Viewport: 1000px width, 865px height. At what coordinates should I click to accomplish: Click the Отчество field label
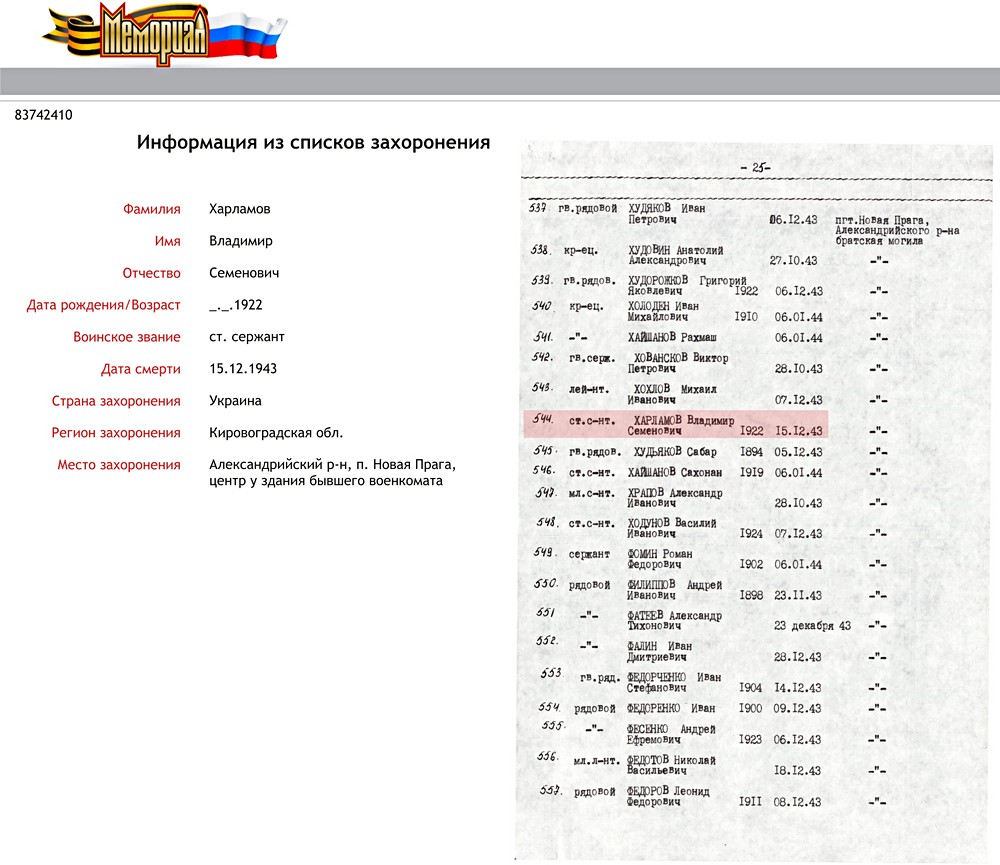(152, 273)
